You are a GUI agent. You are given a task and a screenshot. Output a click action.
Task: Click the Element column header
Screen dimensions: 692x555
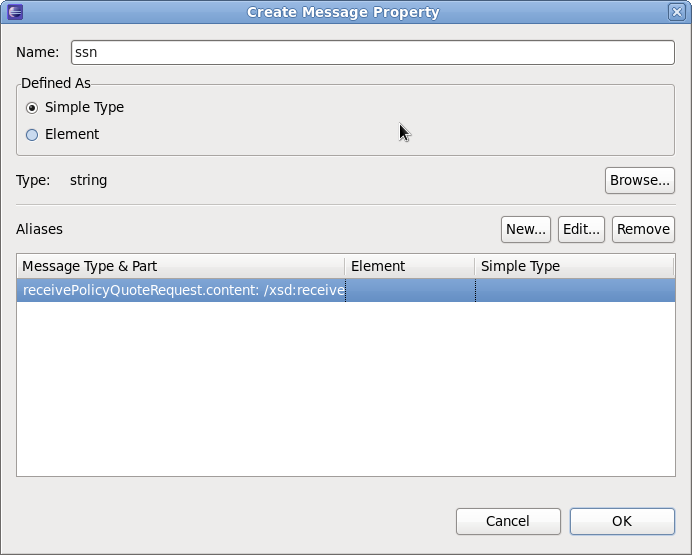tap(410, 266)
